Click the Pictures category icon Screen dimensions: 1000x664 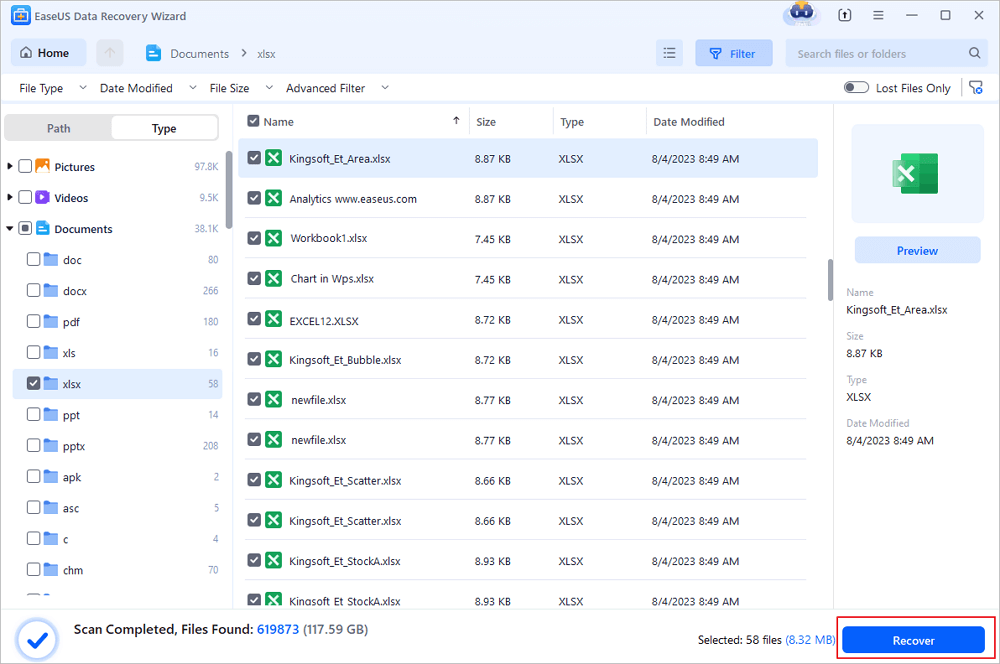click(x=43, y=166)
